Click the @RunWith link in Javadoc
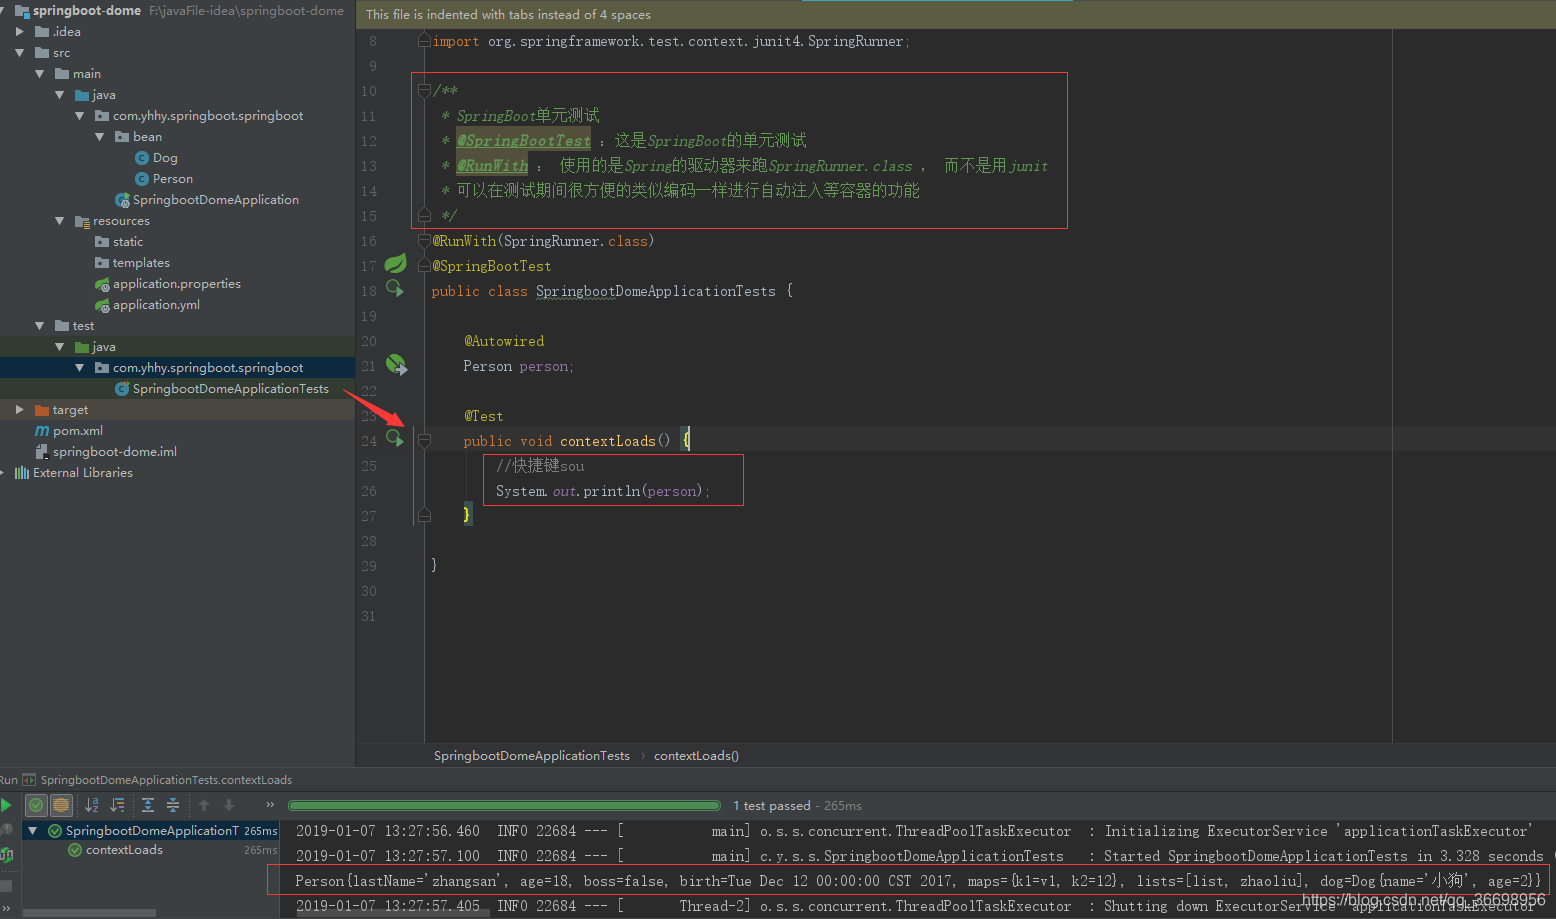The width and height of the screenshot is (1556, 919). point(493,165)
